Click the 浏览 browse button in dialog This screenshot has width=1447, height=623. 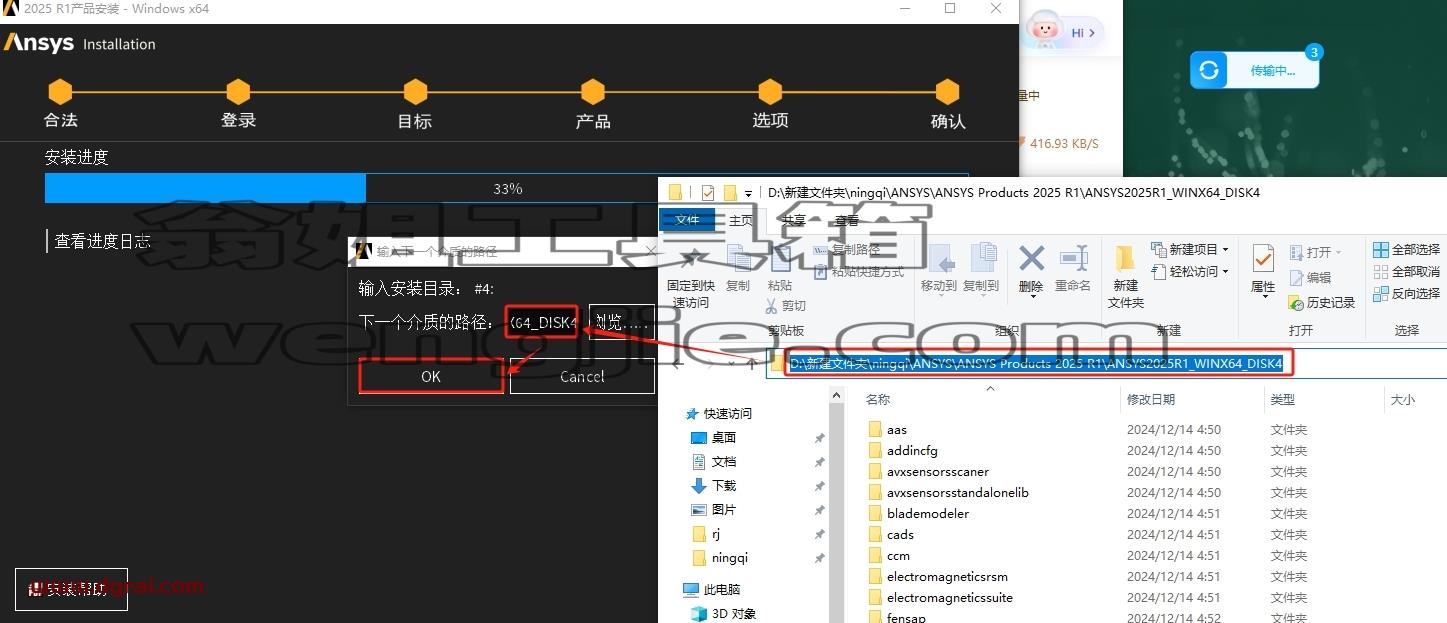pyautogui.click(x=622, y=322)
